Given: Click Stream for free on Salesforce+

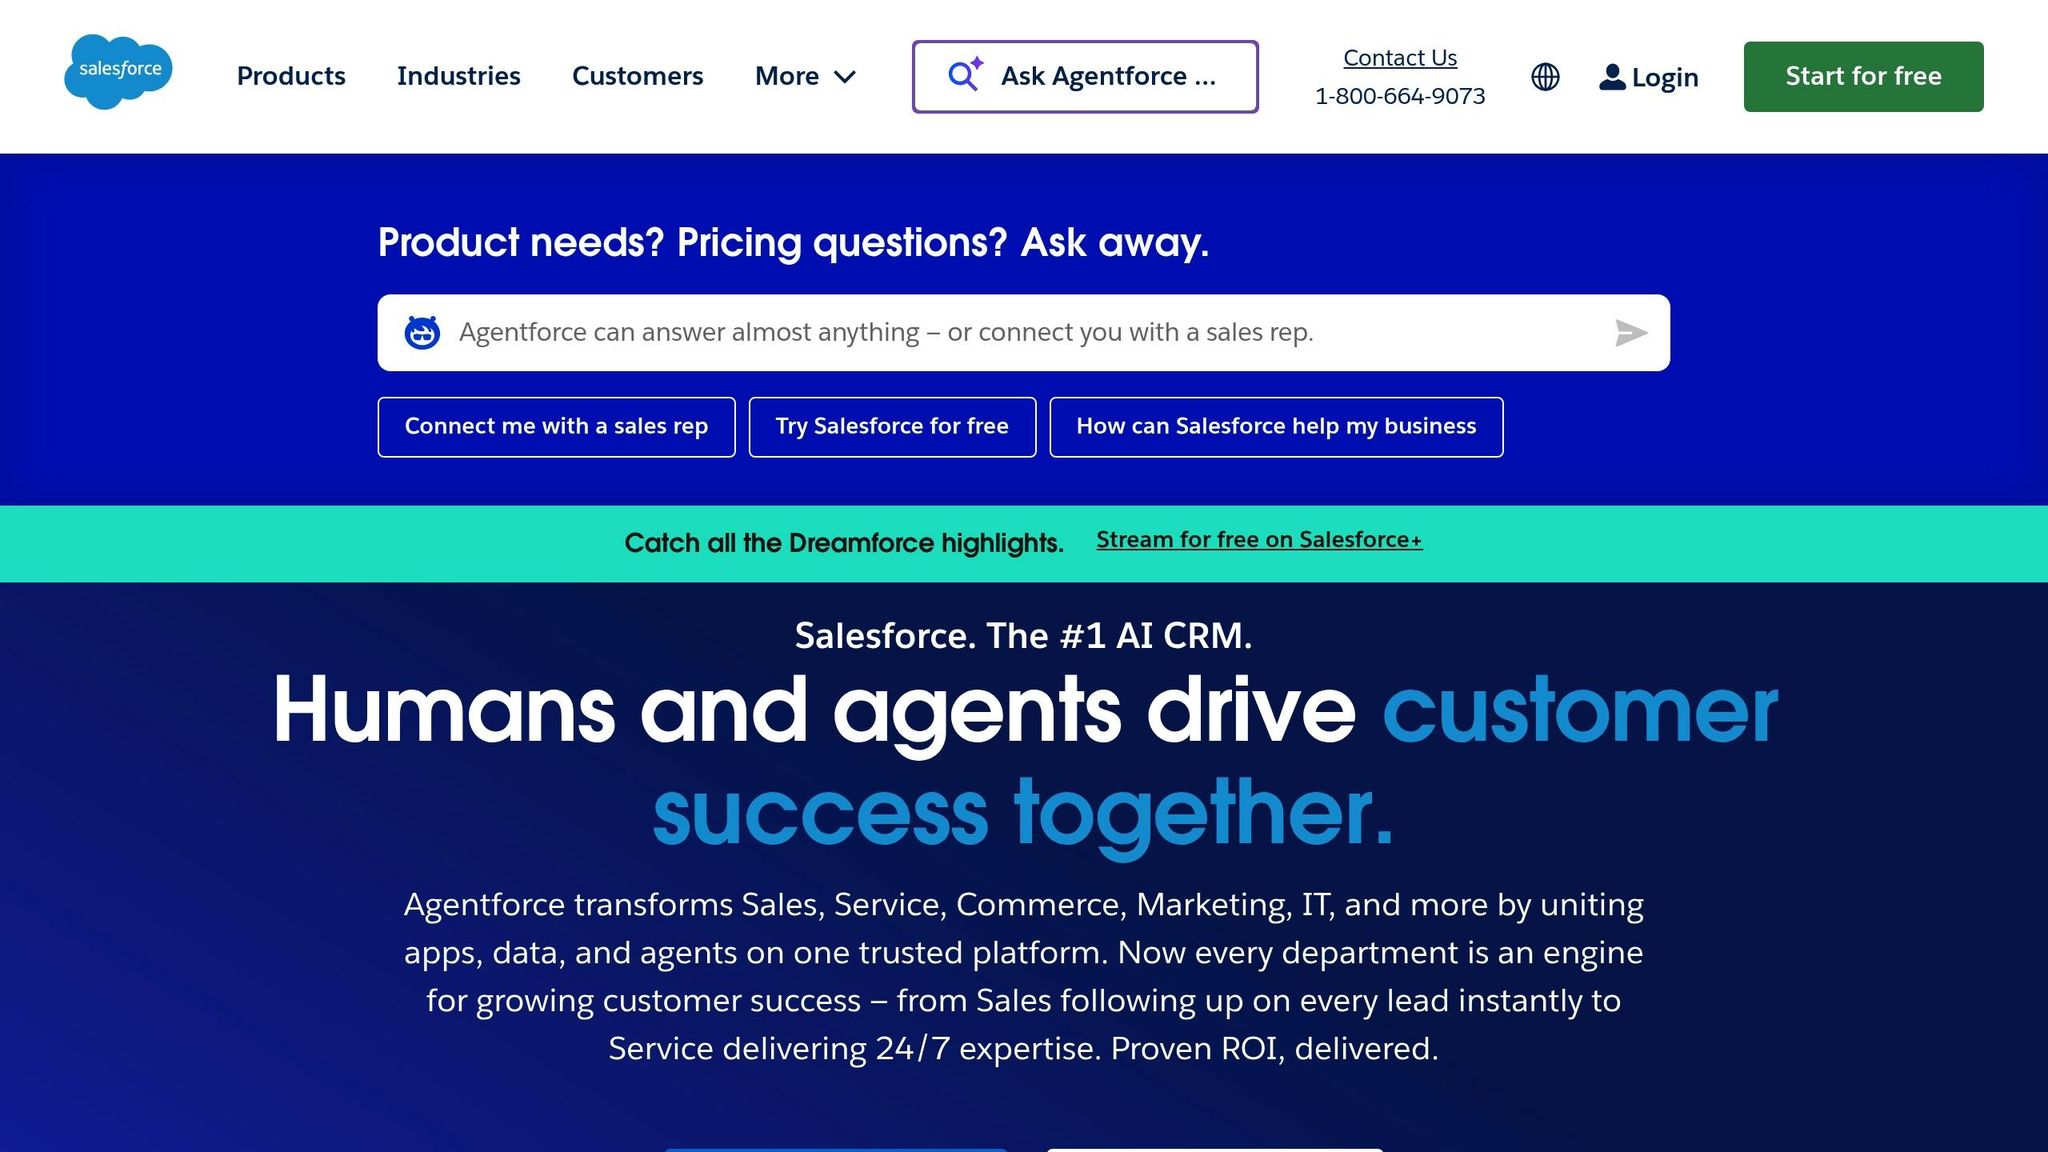Looking at the screenshot, I should [1258, 539].
